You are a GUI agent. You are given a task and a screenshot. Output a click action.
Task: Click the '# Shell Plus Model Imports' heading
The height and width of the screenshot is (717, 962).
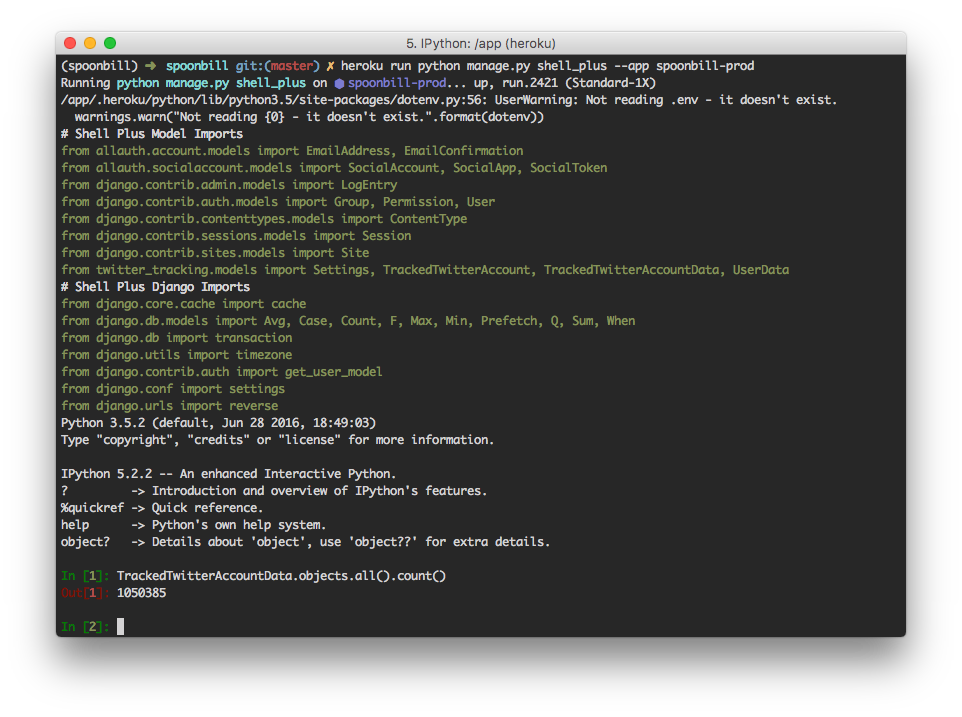point(152,134)
